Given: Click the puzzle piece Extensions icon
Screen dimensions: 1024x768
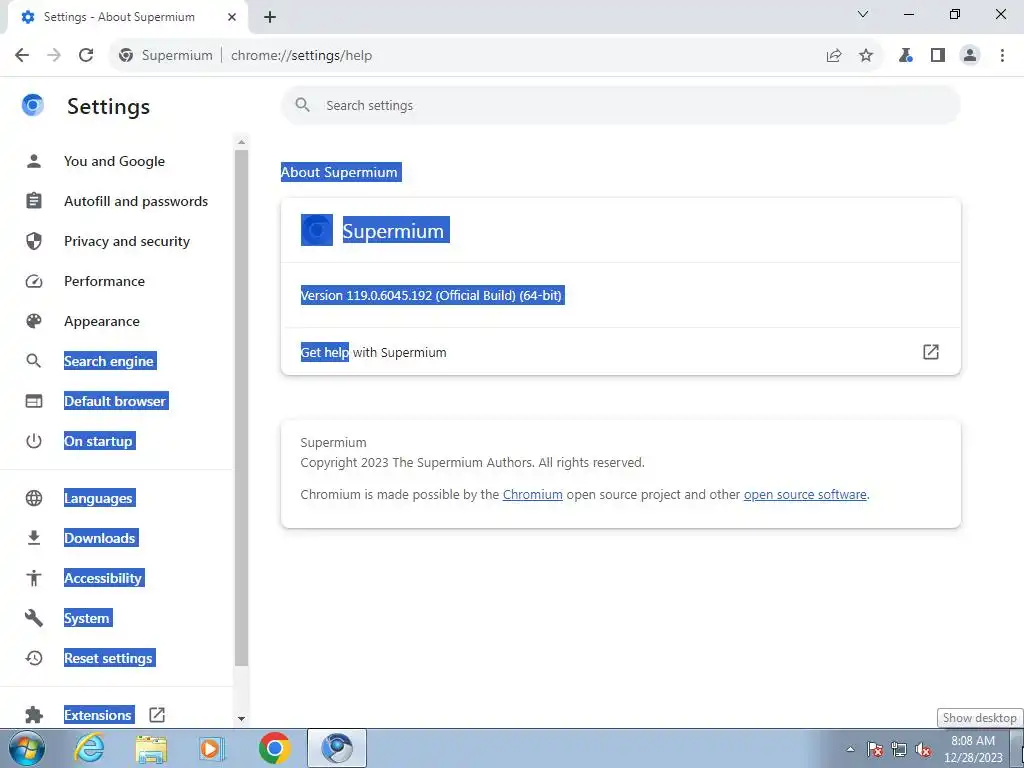Looking at the screenshot, I should click(34, 715).
